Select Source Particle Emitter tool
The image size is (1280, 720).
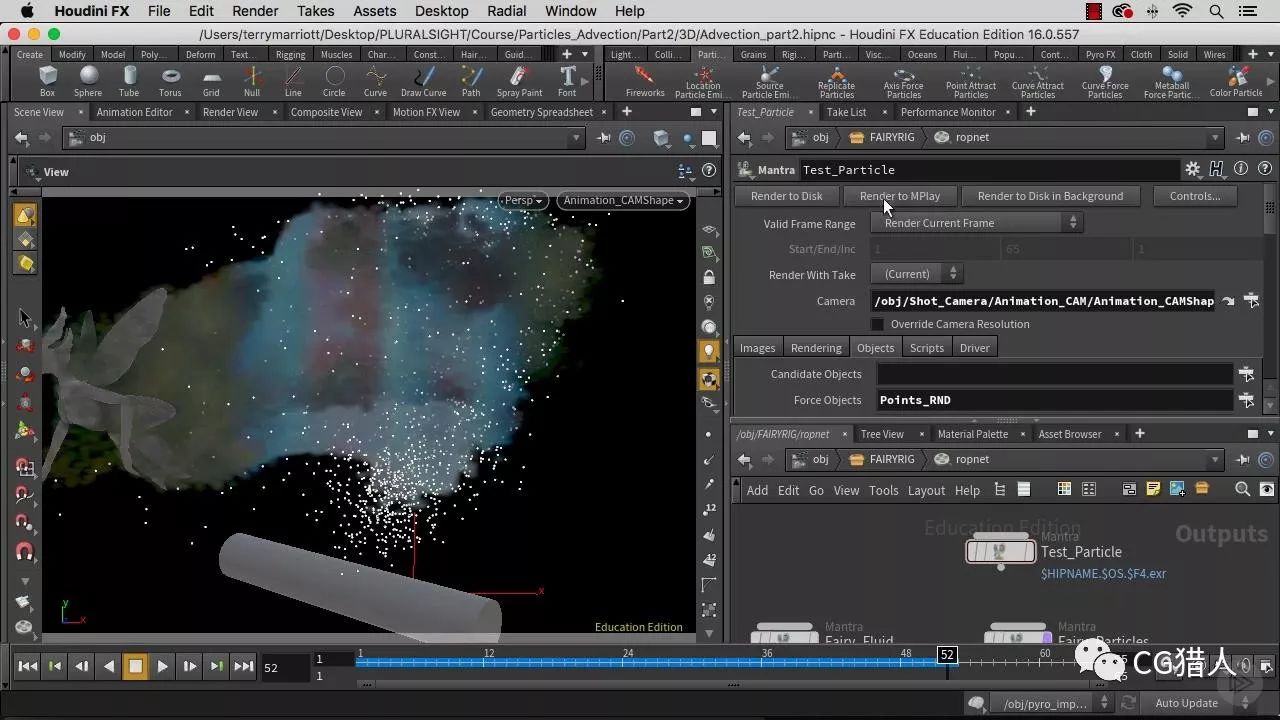click(x=770, y=83)
